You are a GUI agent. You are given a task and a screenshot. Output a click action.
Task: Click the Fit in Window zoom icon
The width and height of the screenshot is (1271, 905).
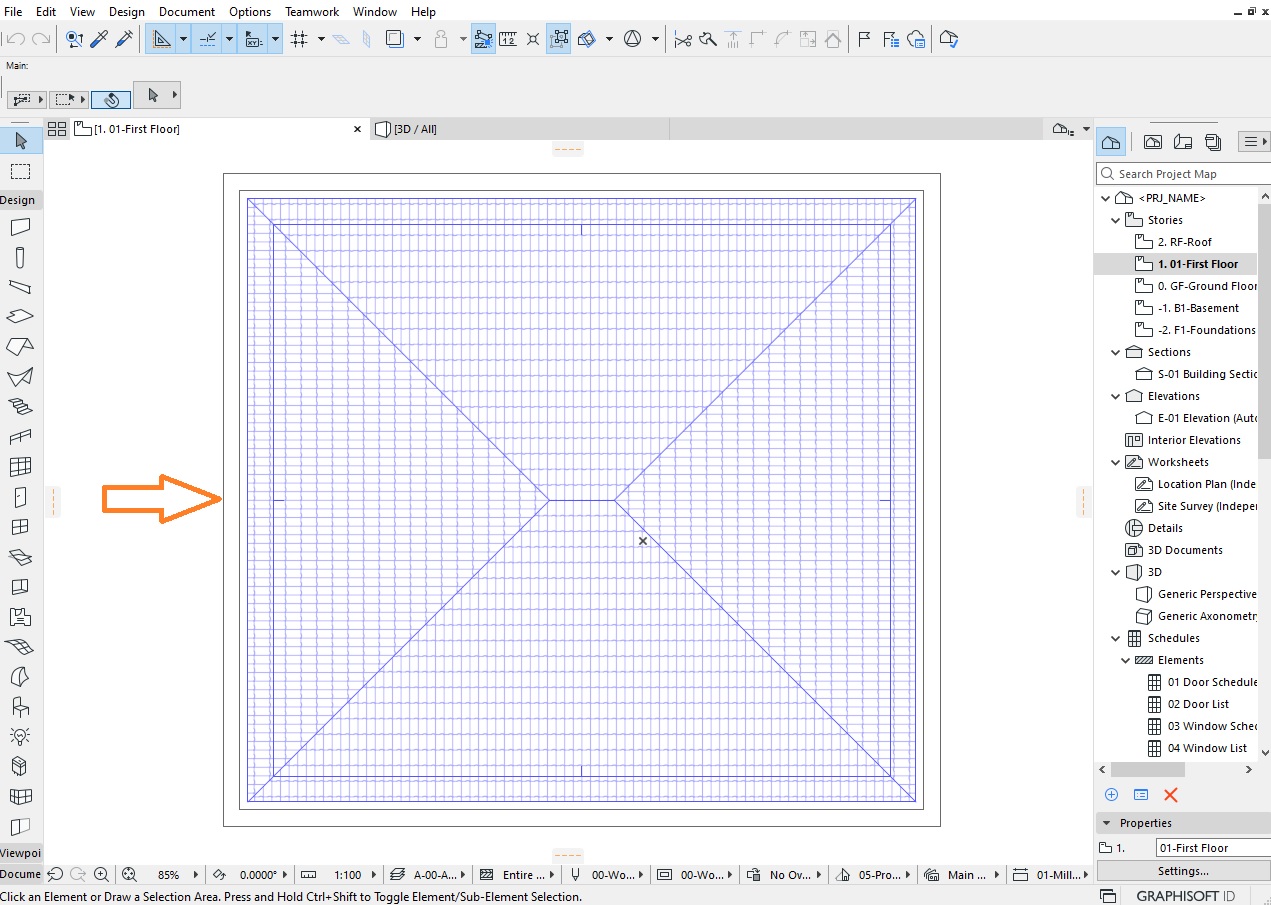[129, 874]
